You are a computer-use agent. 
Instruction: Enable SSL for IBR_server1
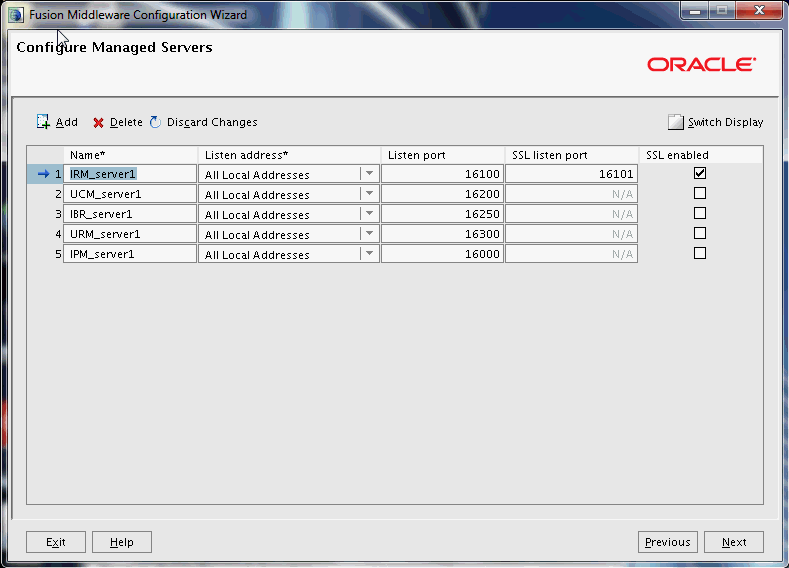point(699,213)
